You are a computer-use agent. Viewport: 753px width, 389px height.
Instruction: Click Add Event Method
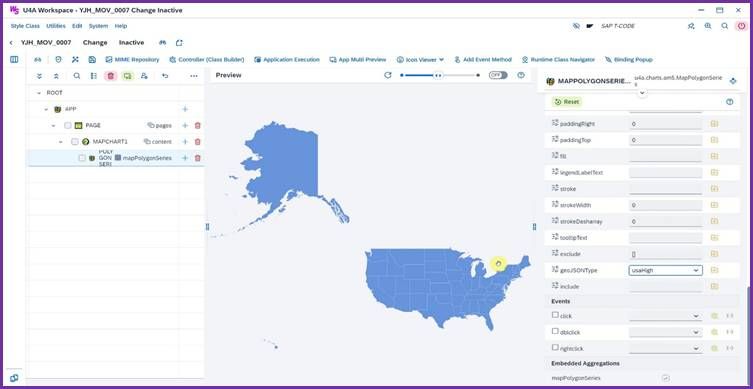coord(483,60)
